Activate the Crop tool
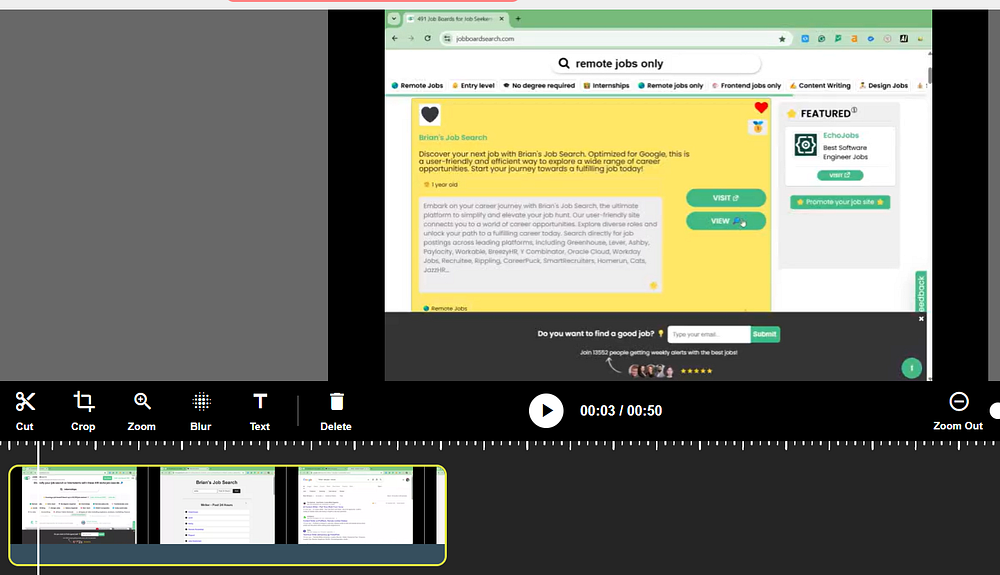 pos(83,411)
